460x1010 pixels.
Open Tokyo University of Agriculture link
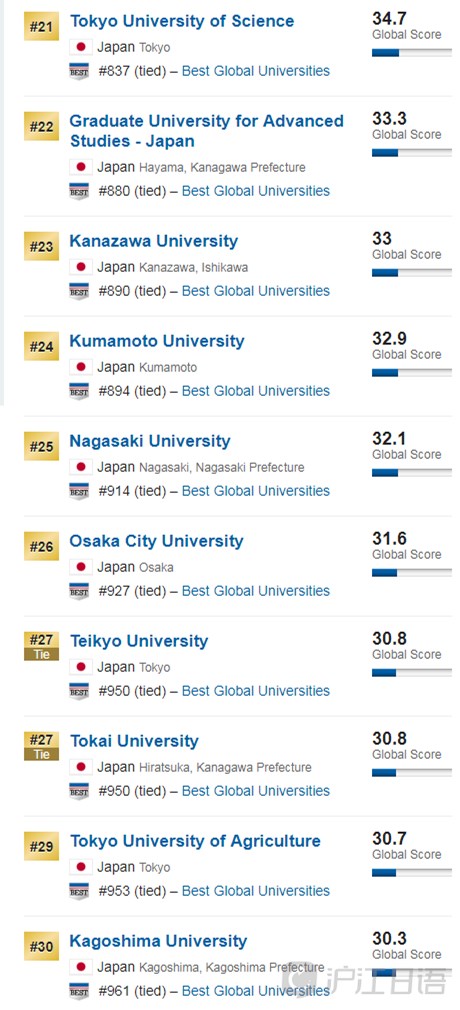click(195, 841)
